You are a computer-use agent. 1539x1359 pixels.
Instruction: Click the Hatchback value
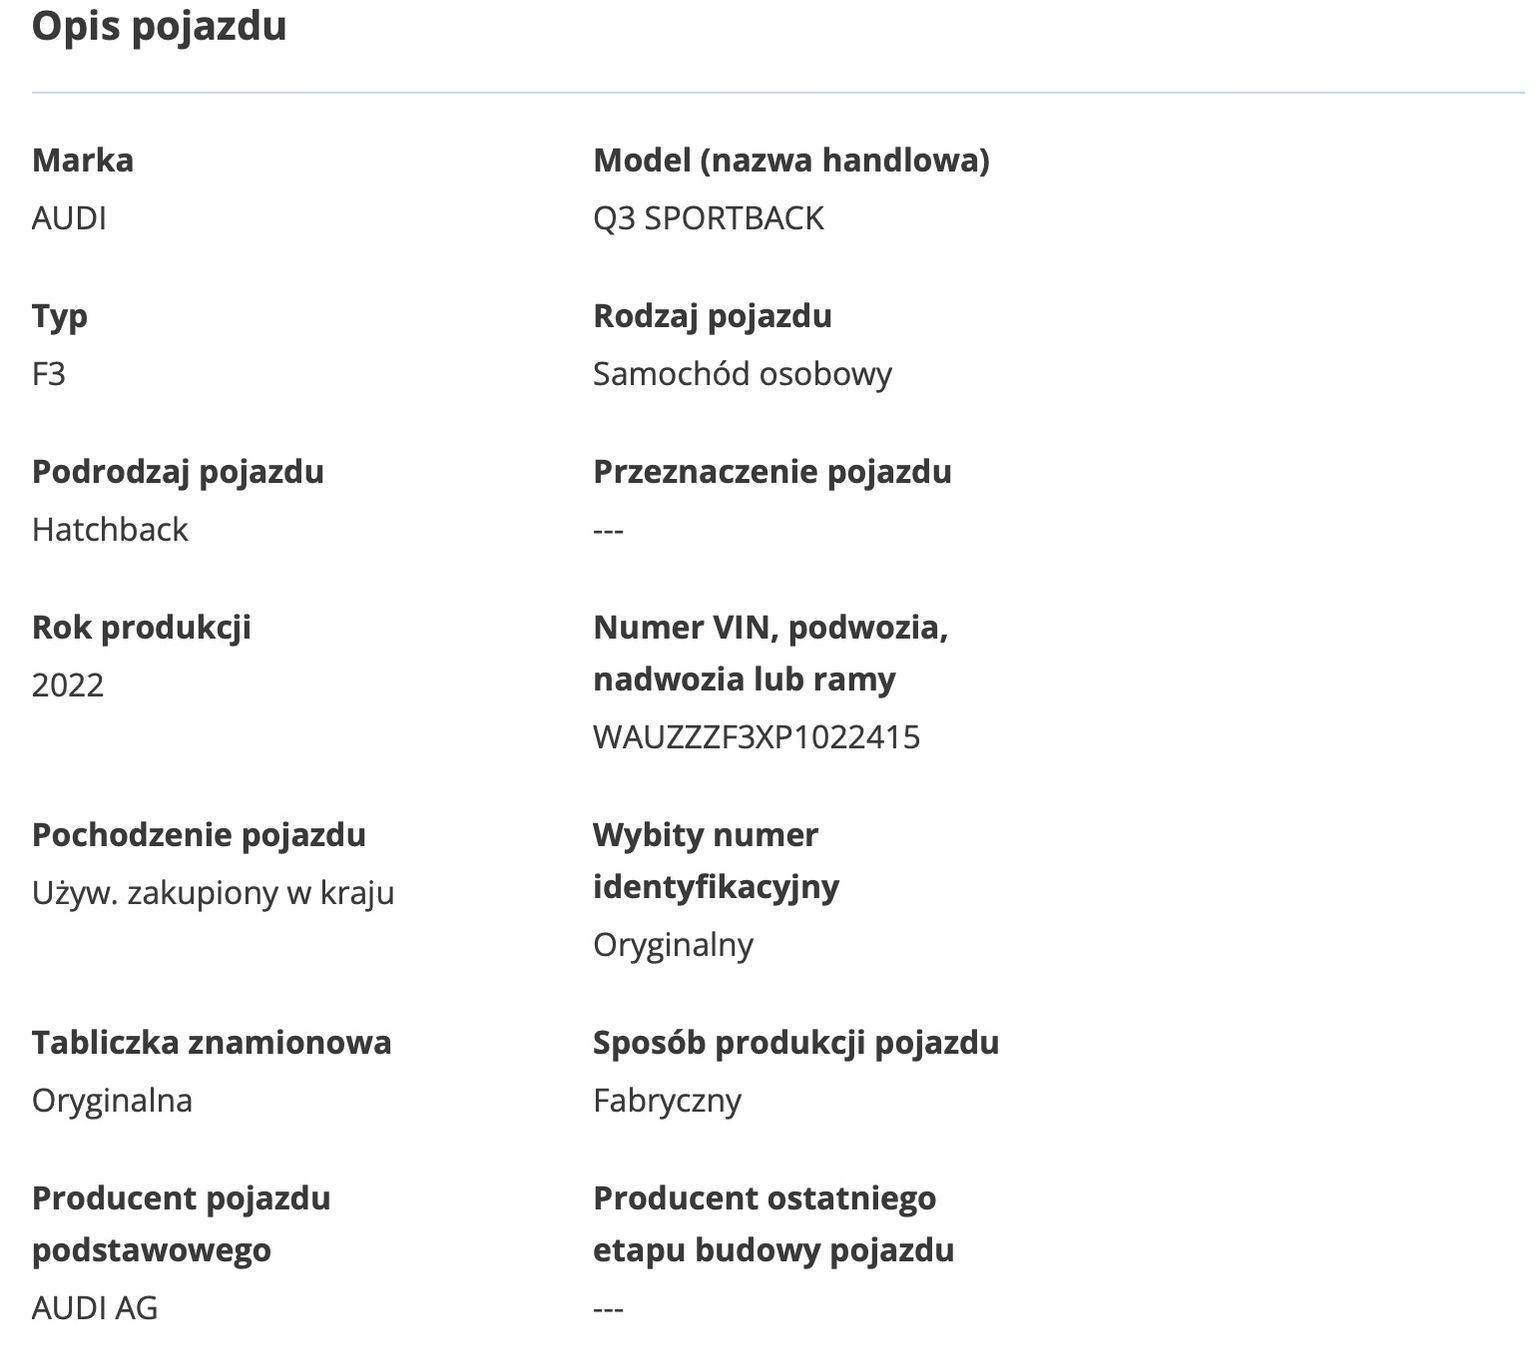(110, 529)
